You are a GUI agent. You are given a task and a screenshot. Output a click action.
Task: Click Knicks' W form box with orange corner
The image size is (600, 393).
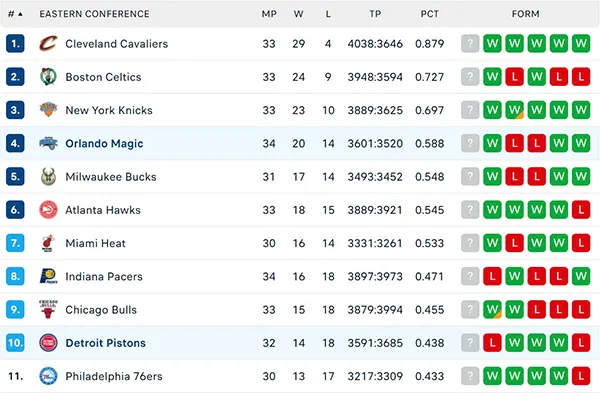(514, 110)
